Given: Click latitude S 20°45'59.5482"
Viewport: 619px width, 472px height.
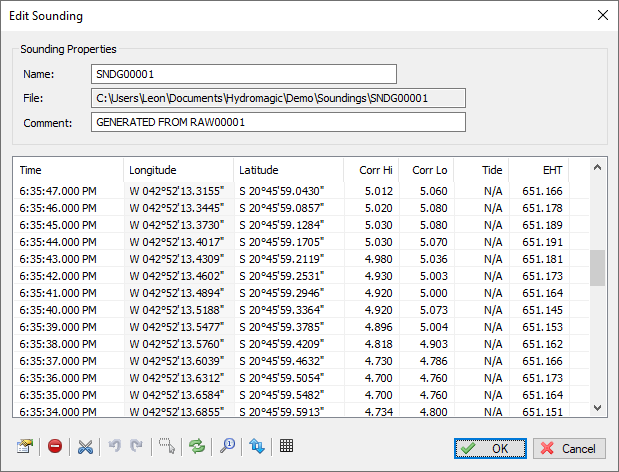Looking at the screenshot, I should point(281,395).
